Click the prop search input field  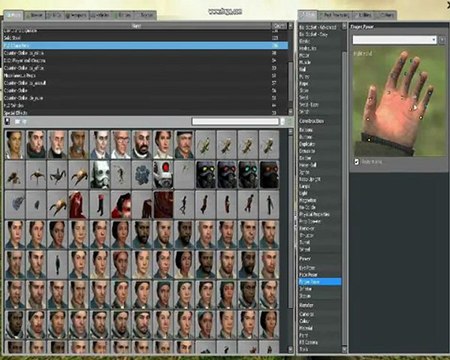[235, 122]
